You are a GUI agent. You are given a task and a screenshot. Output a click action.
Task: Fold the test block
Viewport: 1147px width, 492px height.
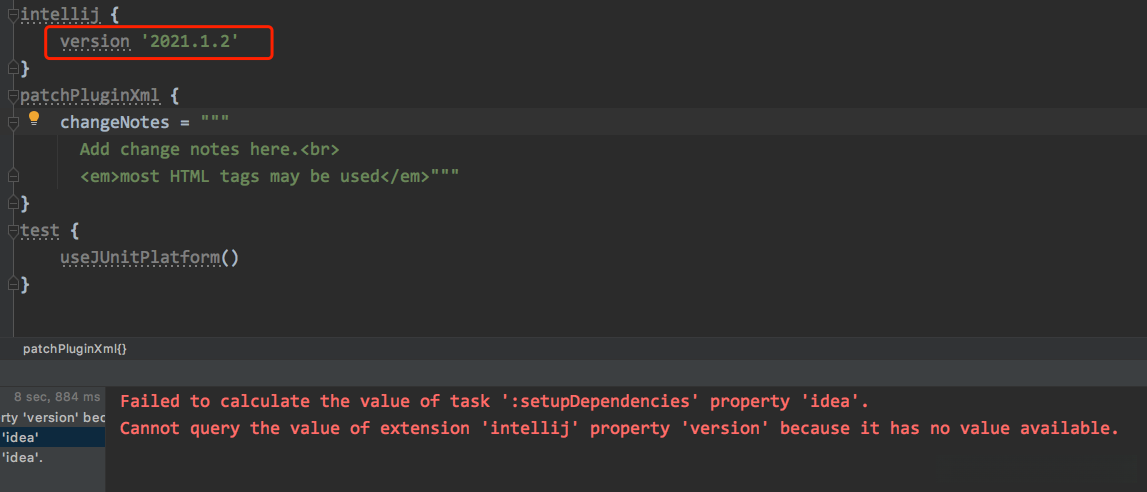point(12,231)
